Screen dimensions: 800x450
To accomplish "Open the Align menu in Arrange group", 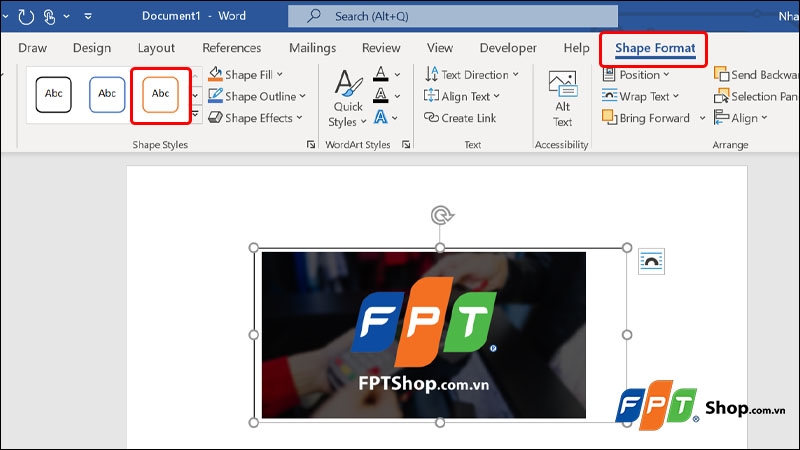I will (741, 118).
